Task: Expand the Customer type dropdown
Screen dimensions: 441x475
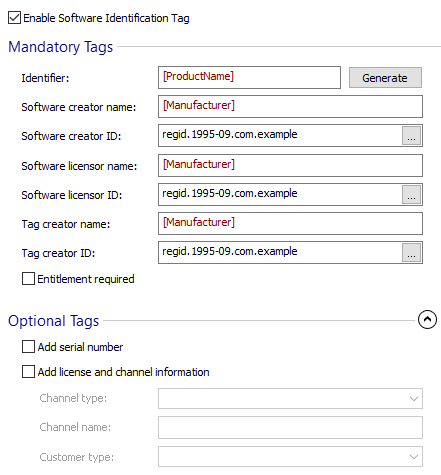Action: click(x=290, y=457)
